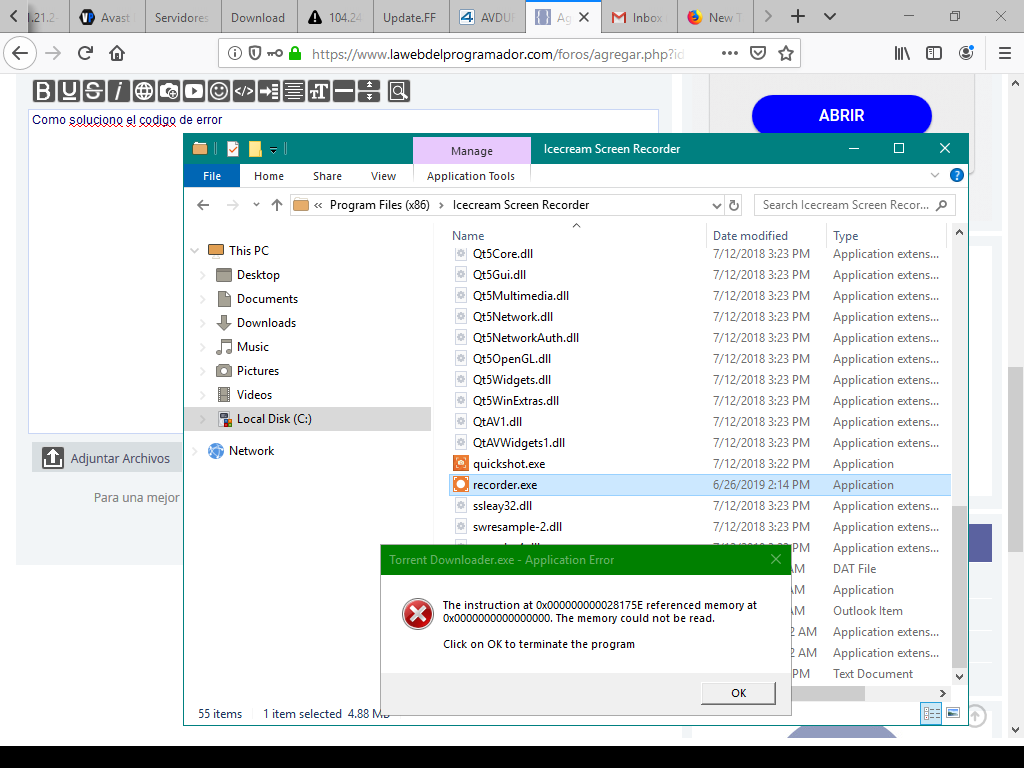This screenshot has height=768, width=1024.
Task: Click the font size icon
Action: click(319, 91)
